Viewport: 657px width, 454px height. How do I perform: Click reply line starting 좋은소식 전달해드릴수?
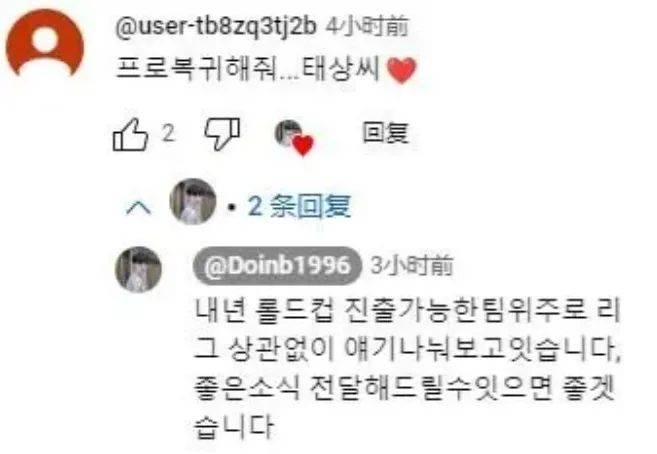tap(405, 388)
